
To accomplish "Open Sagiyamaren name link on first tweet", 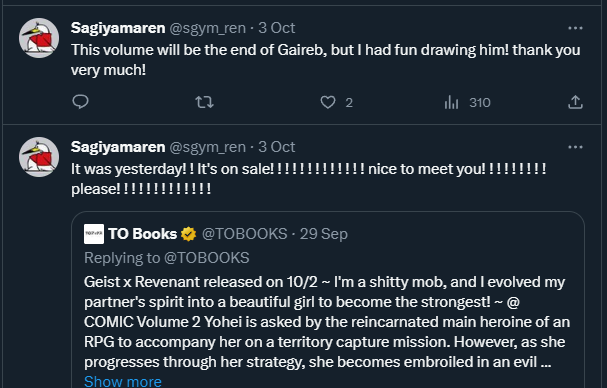I will coord(118,28).
